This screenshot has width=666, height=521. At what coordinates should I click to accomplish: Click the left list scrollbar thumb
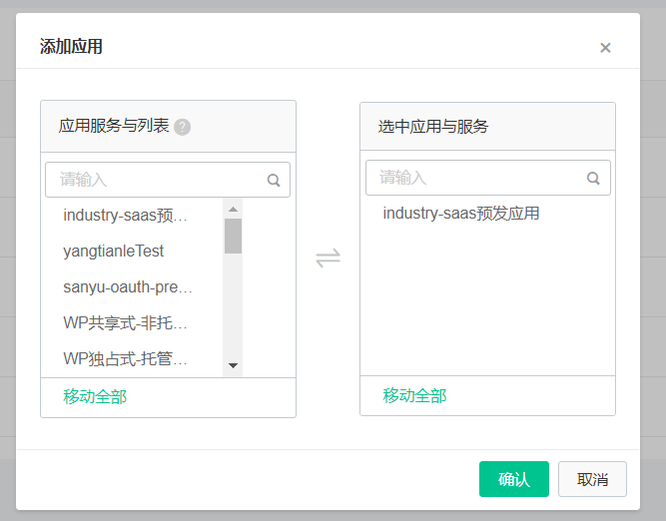point(233,236)
